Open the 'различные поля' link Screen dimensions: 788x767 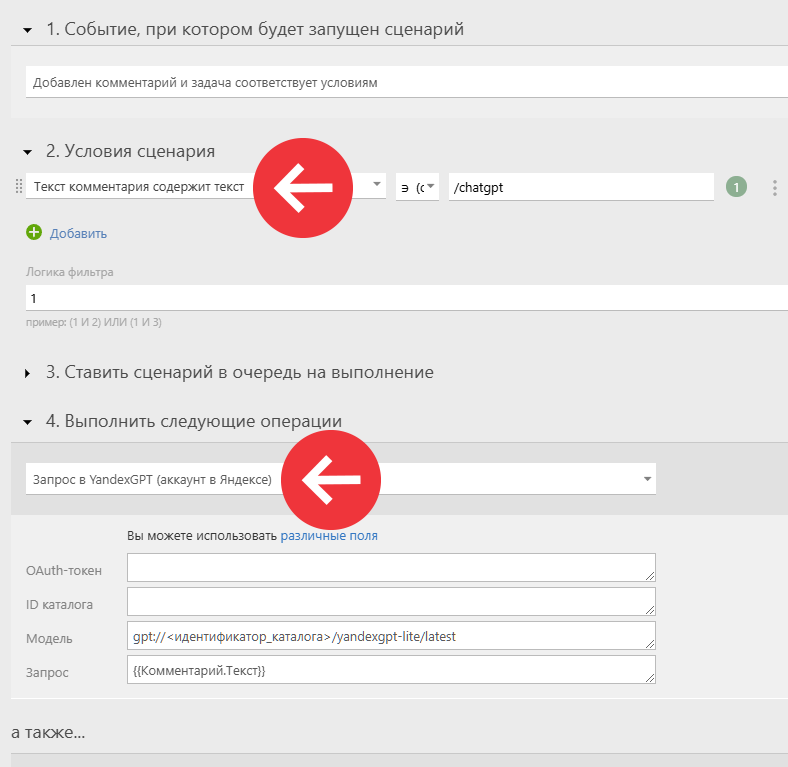coord(329,536)
